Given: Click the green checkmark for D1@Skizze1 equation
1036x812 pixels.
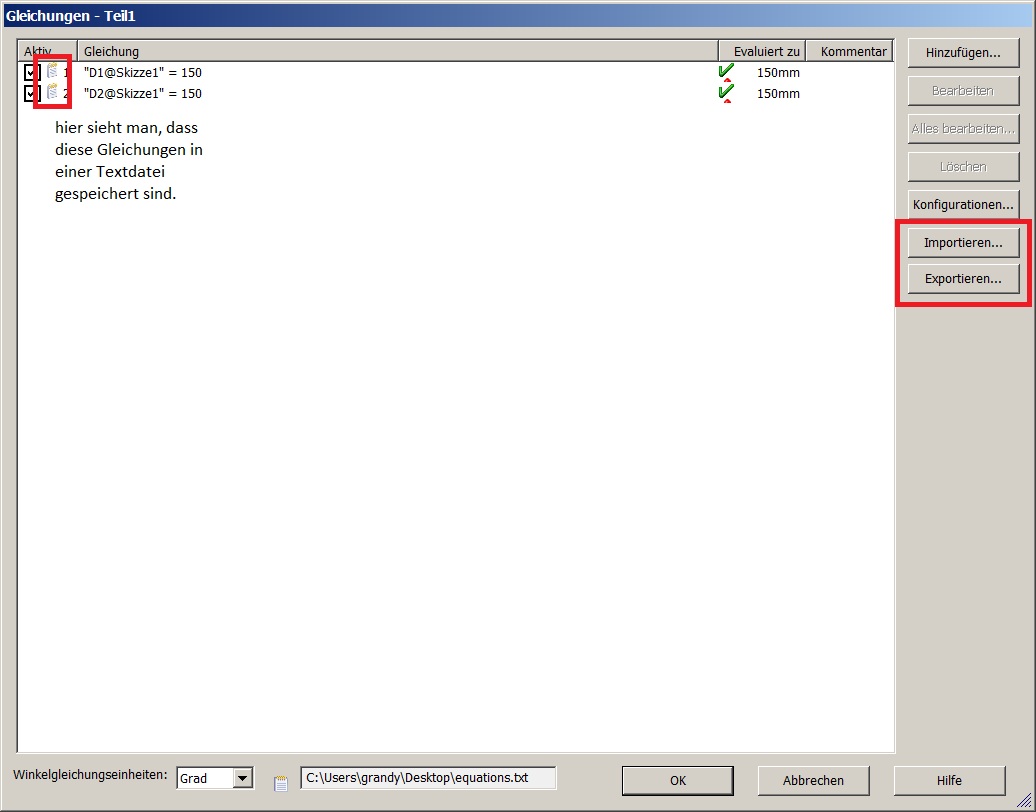Looking at the screenshot, I should click(x=726, y=71).
